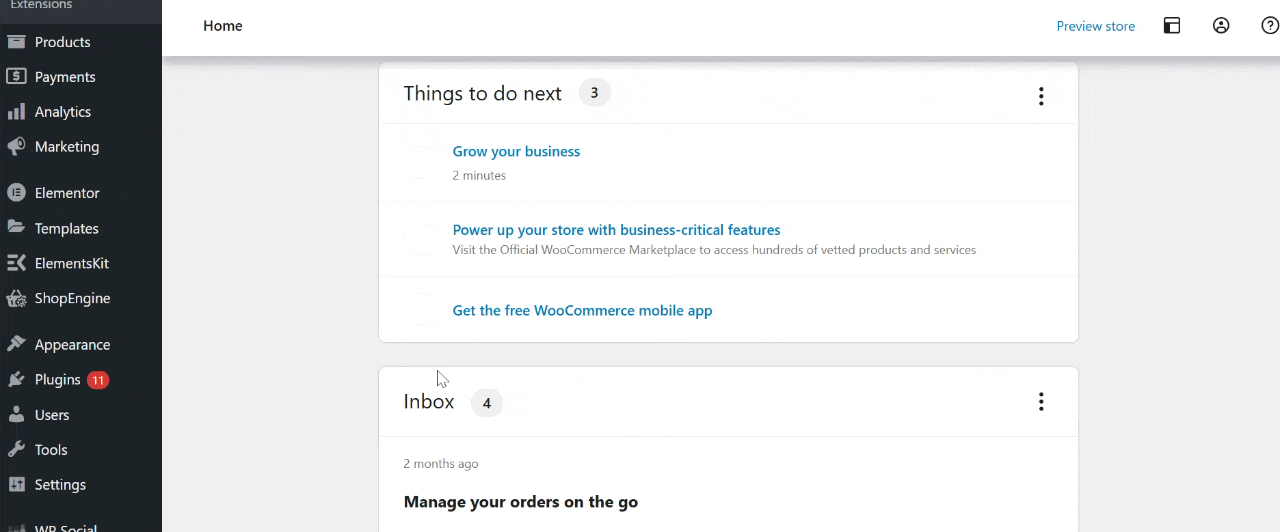The height and width of the screenshot is (532, 1280).
Task: Click the Home page title
Action: coord(223,26)
